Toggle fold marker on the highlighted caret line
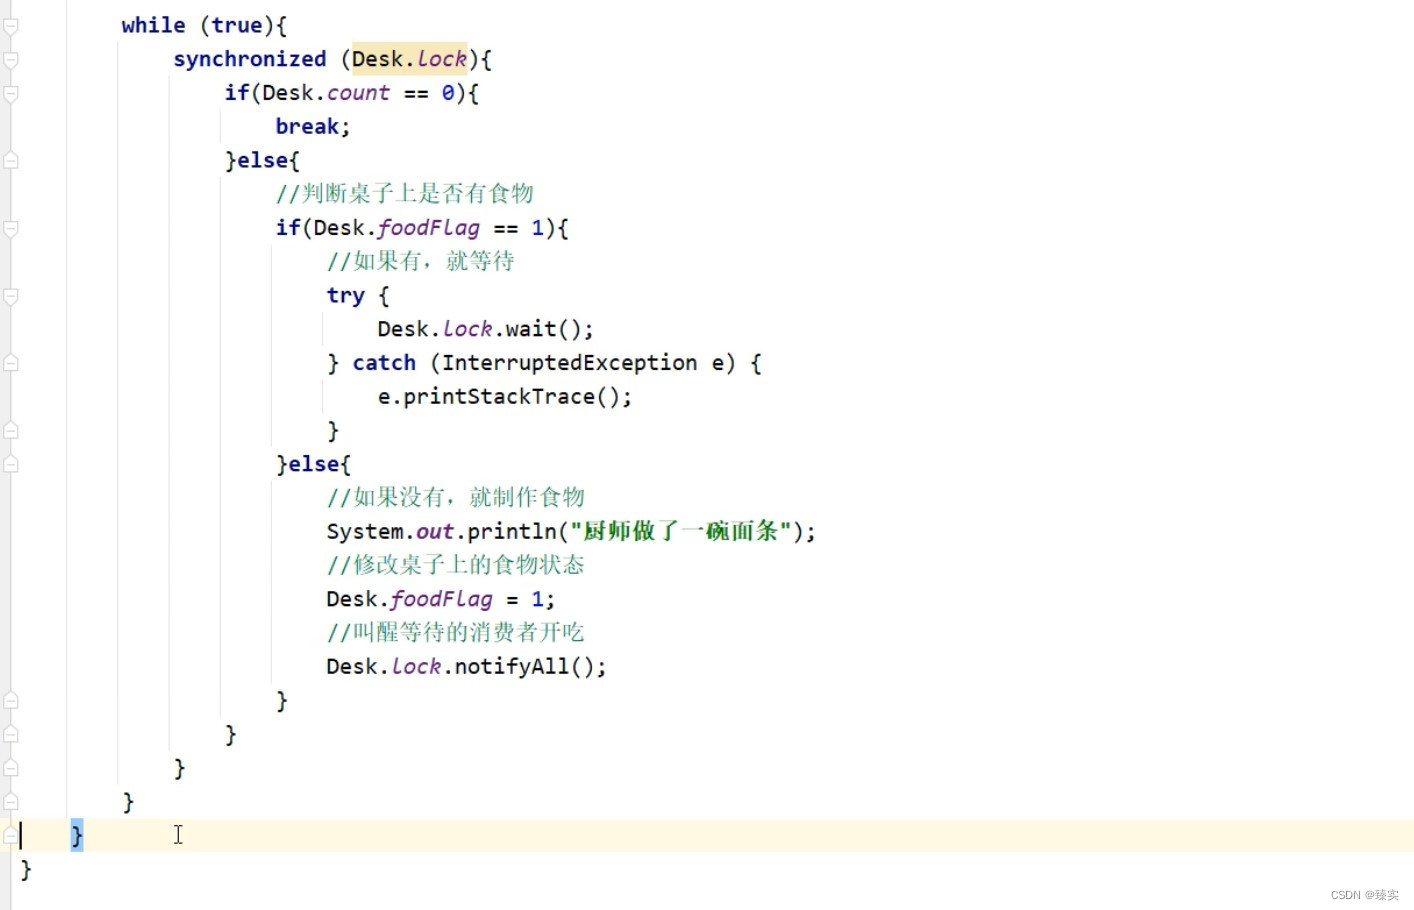Image resolution: width=1414 pixels, height=910 pixels. (x=11, y=835)
